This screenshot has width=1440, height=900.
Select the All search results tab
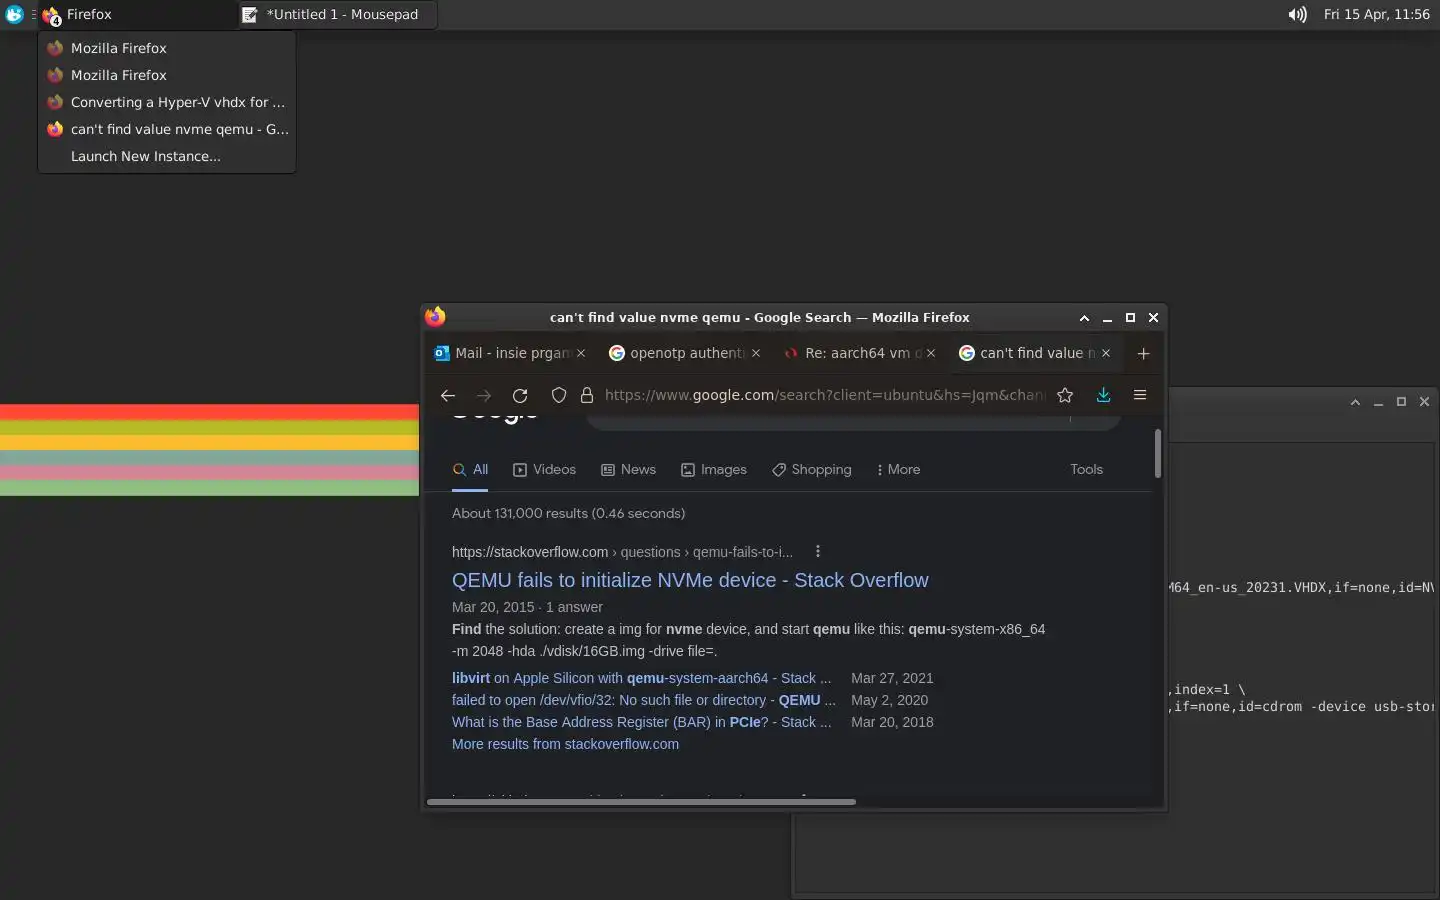(470, 469)
